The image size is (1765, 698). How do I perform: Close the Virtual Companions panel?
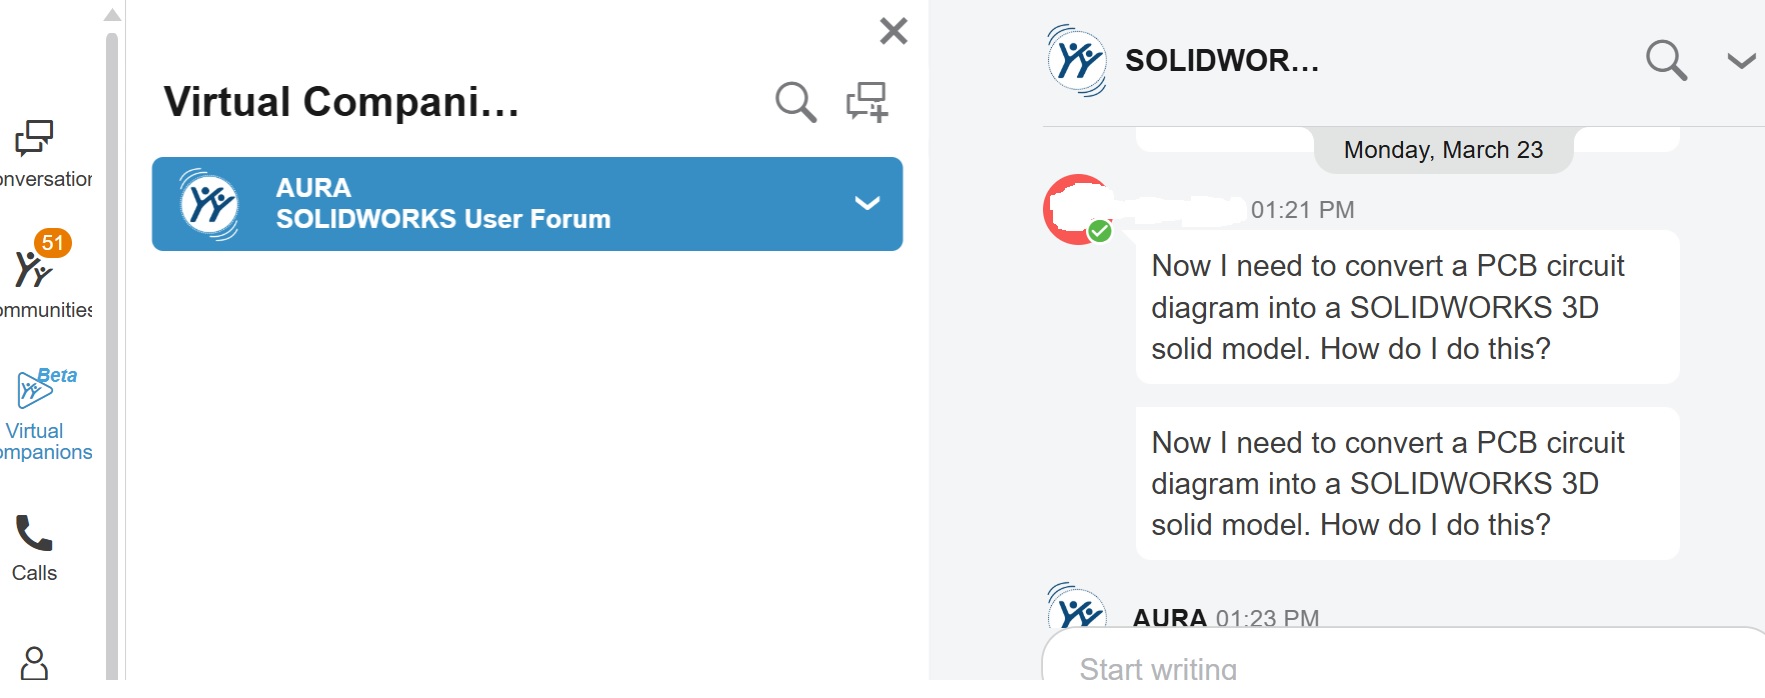(x=893, y=31)
